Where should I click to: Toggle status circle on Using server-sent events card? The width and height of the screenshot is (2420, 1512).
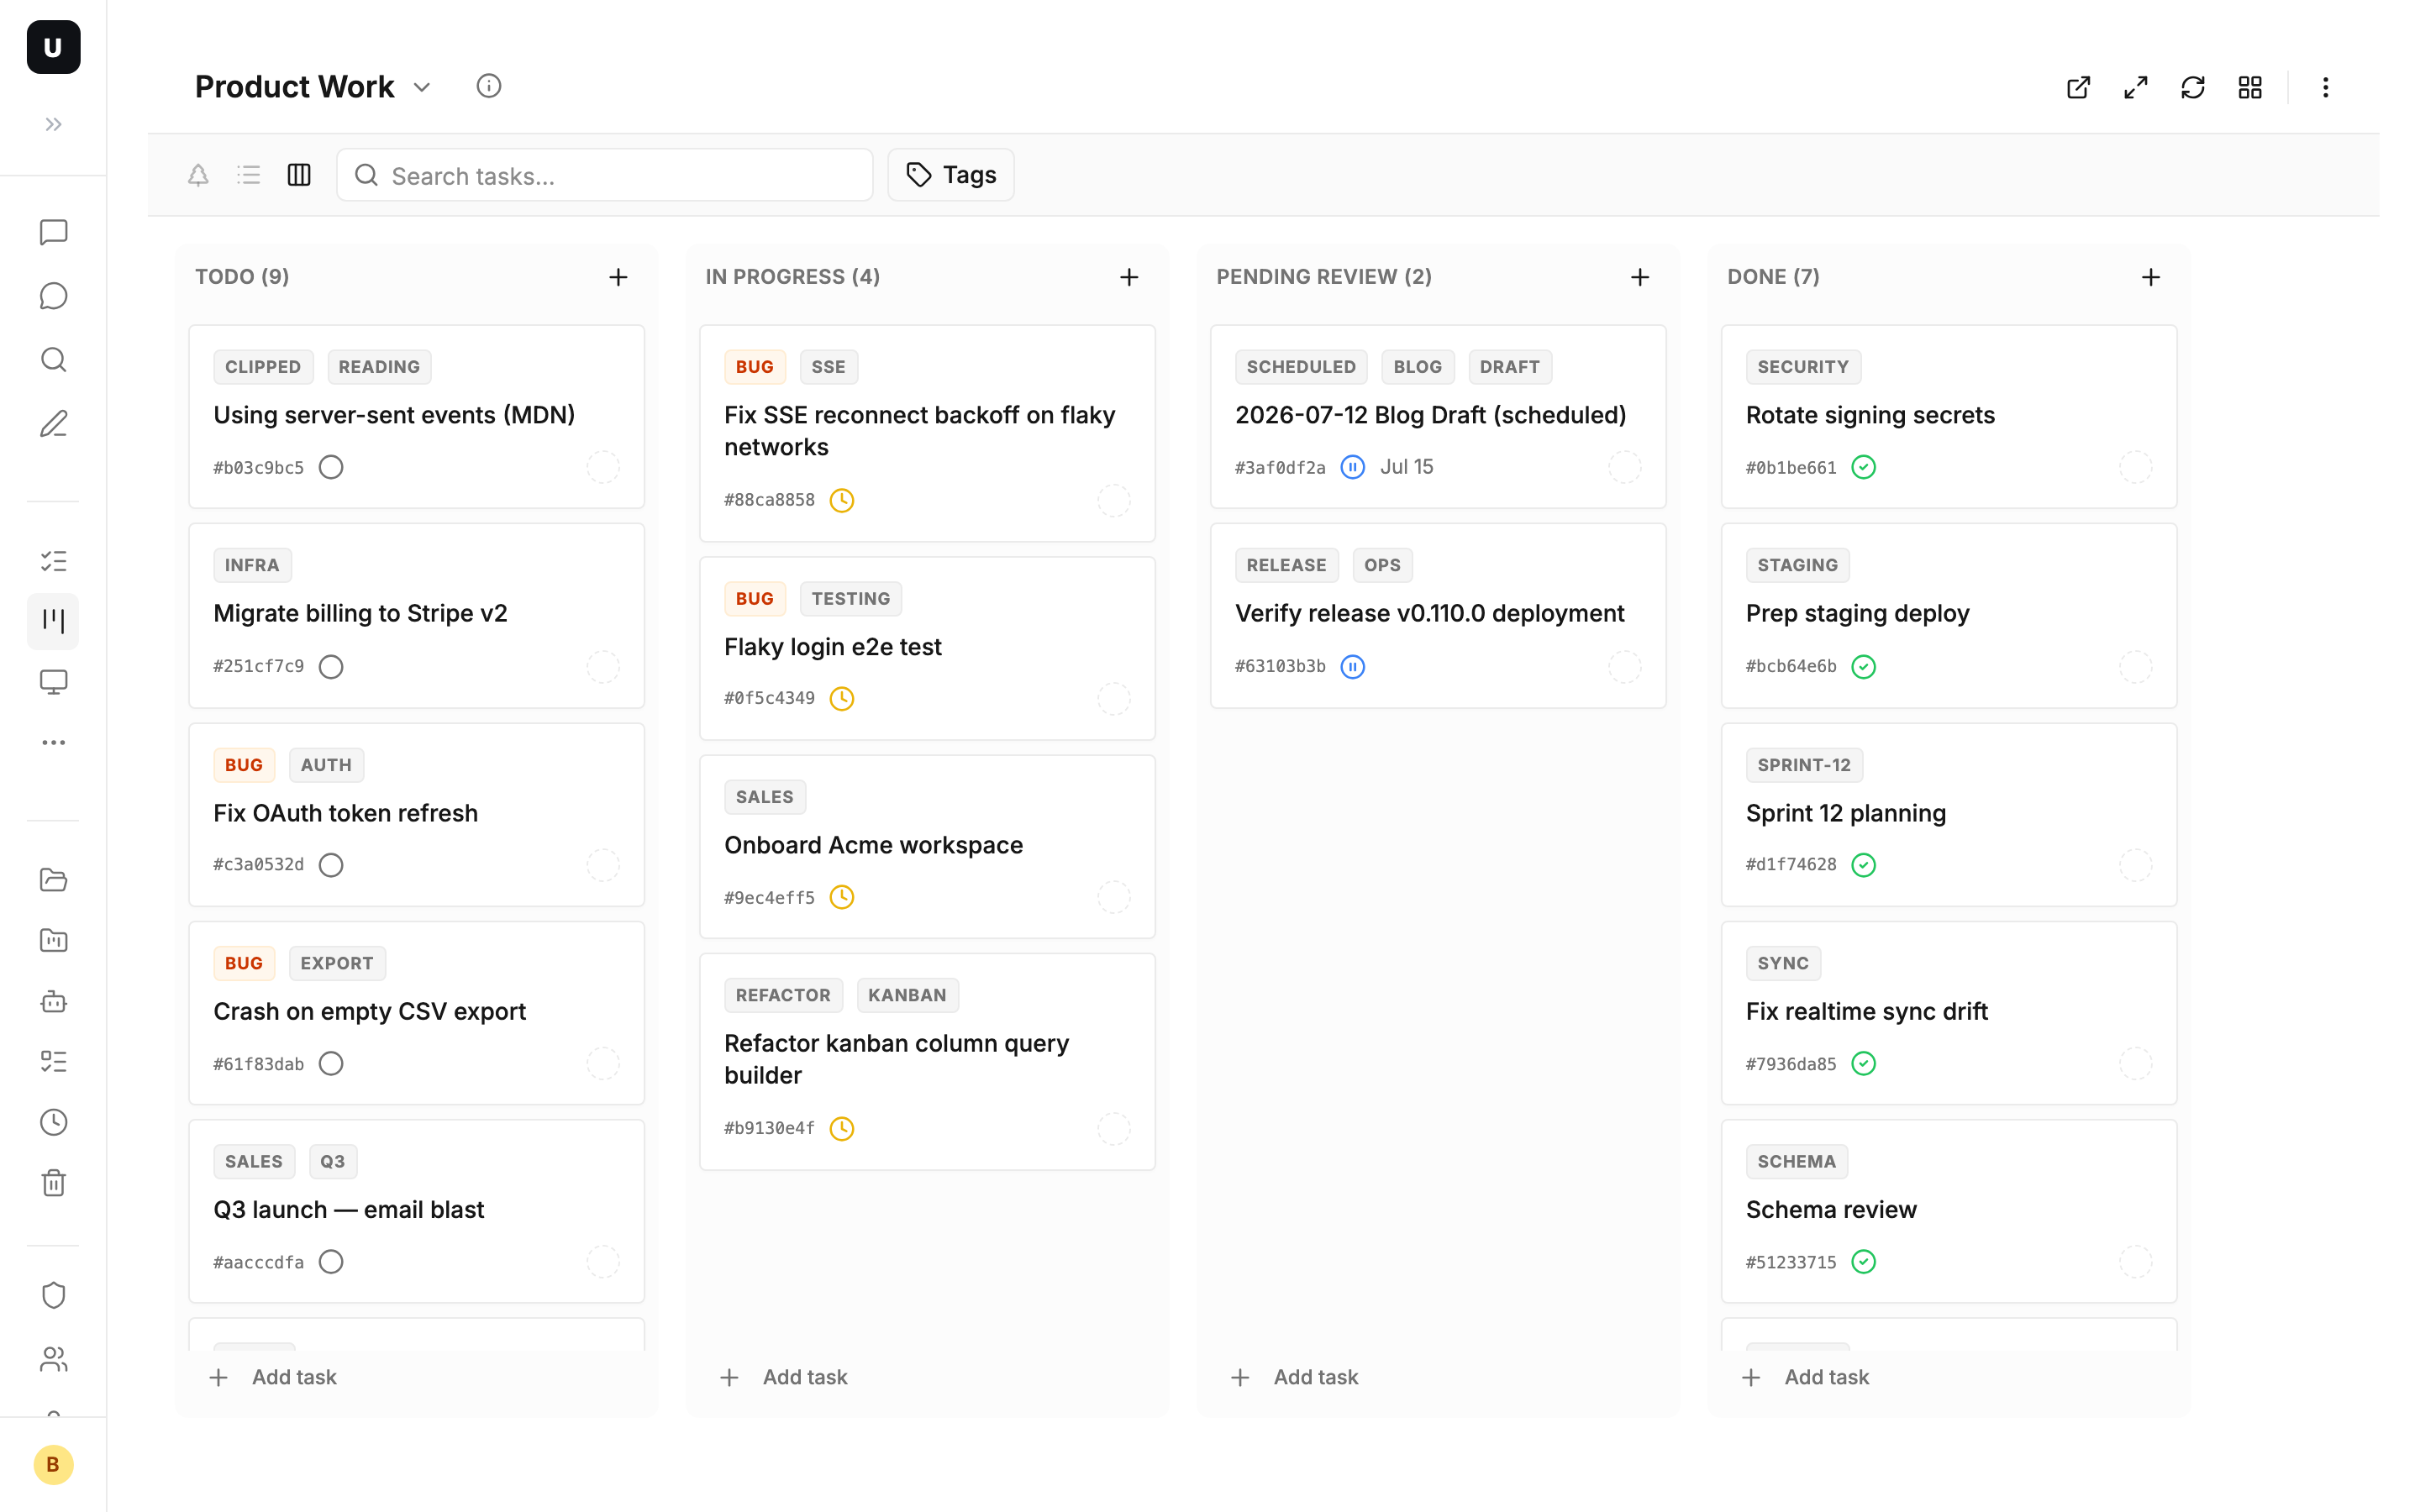click(331, 467)
